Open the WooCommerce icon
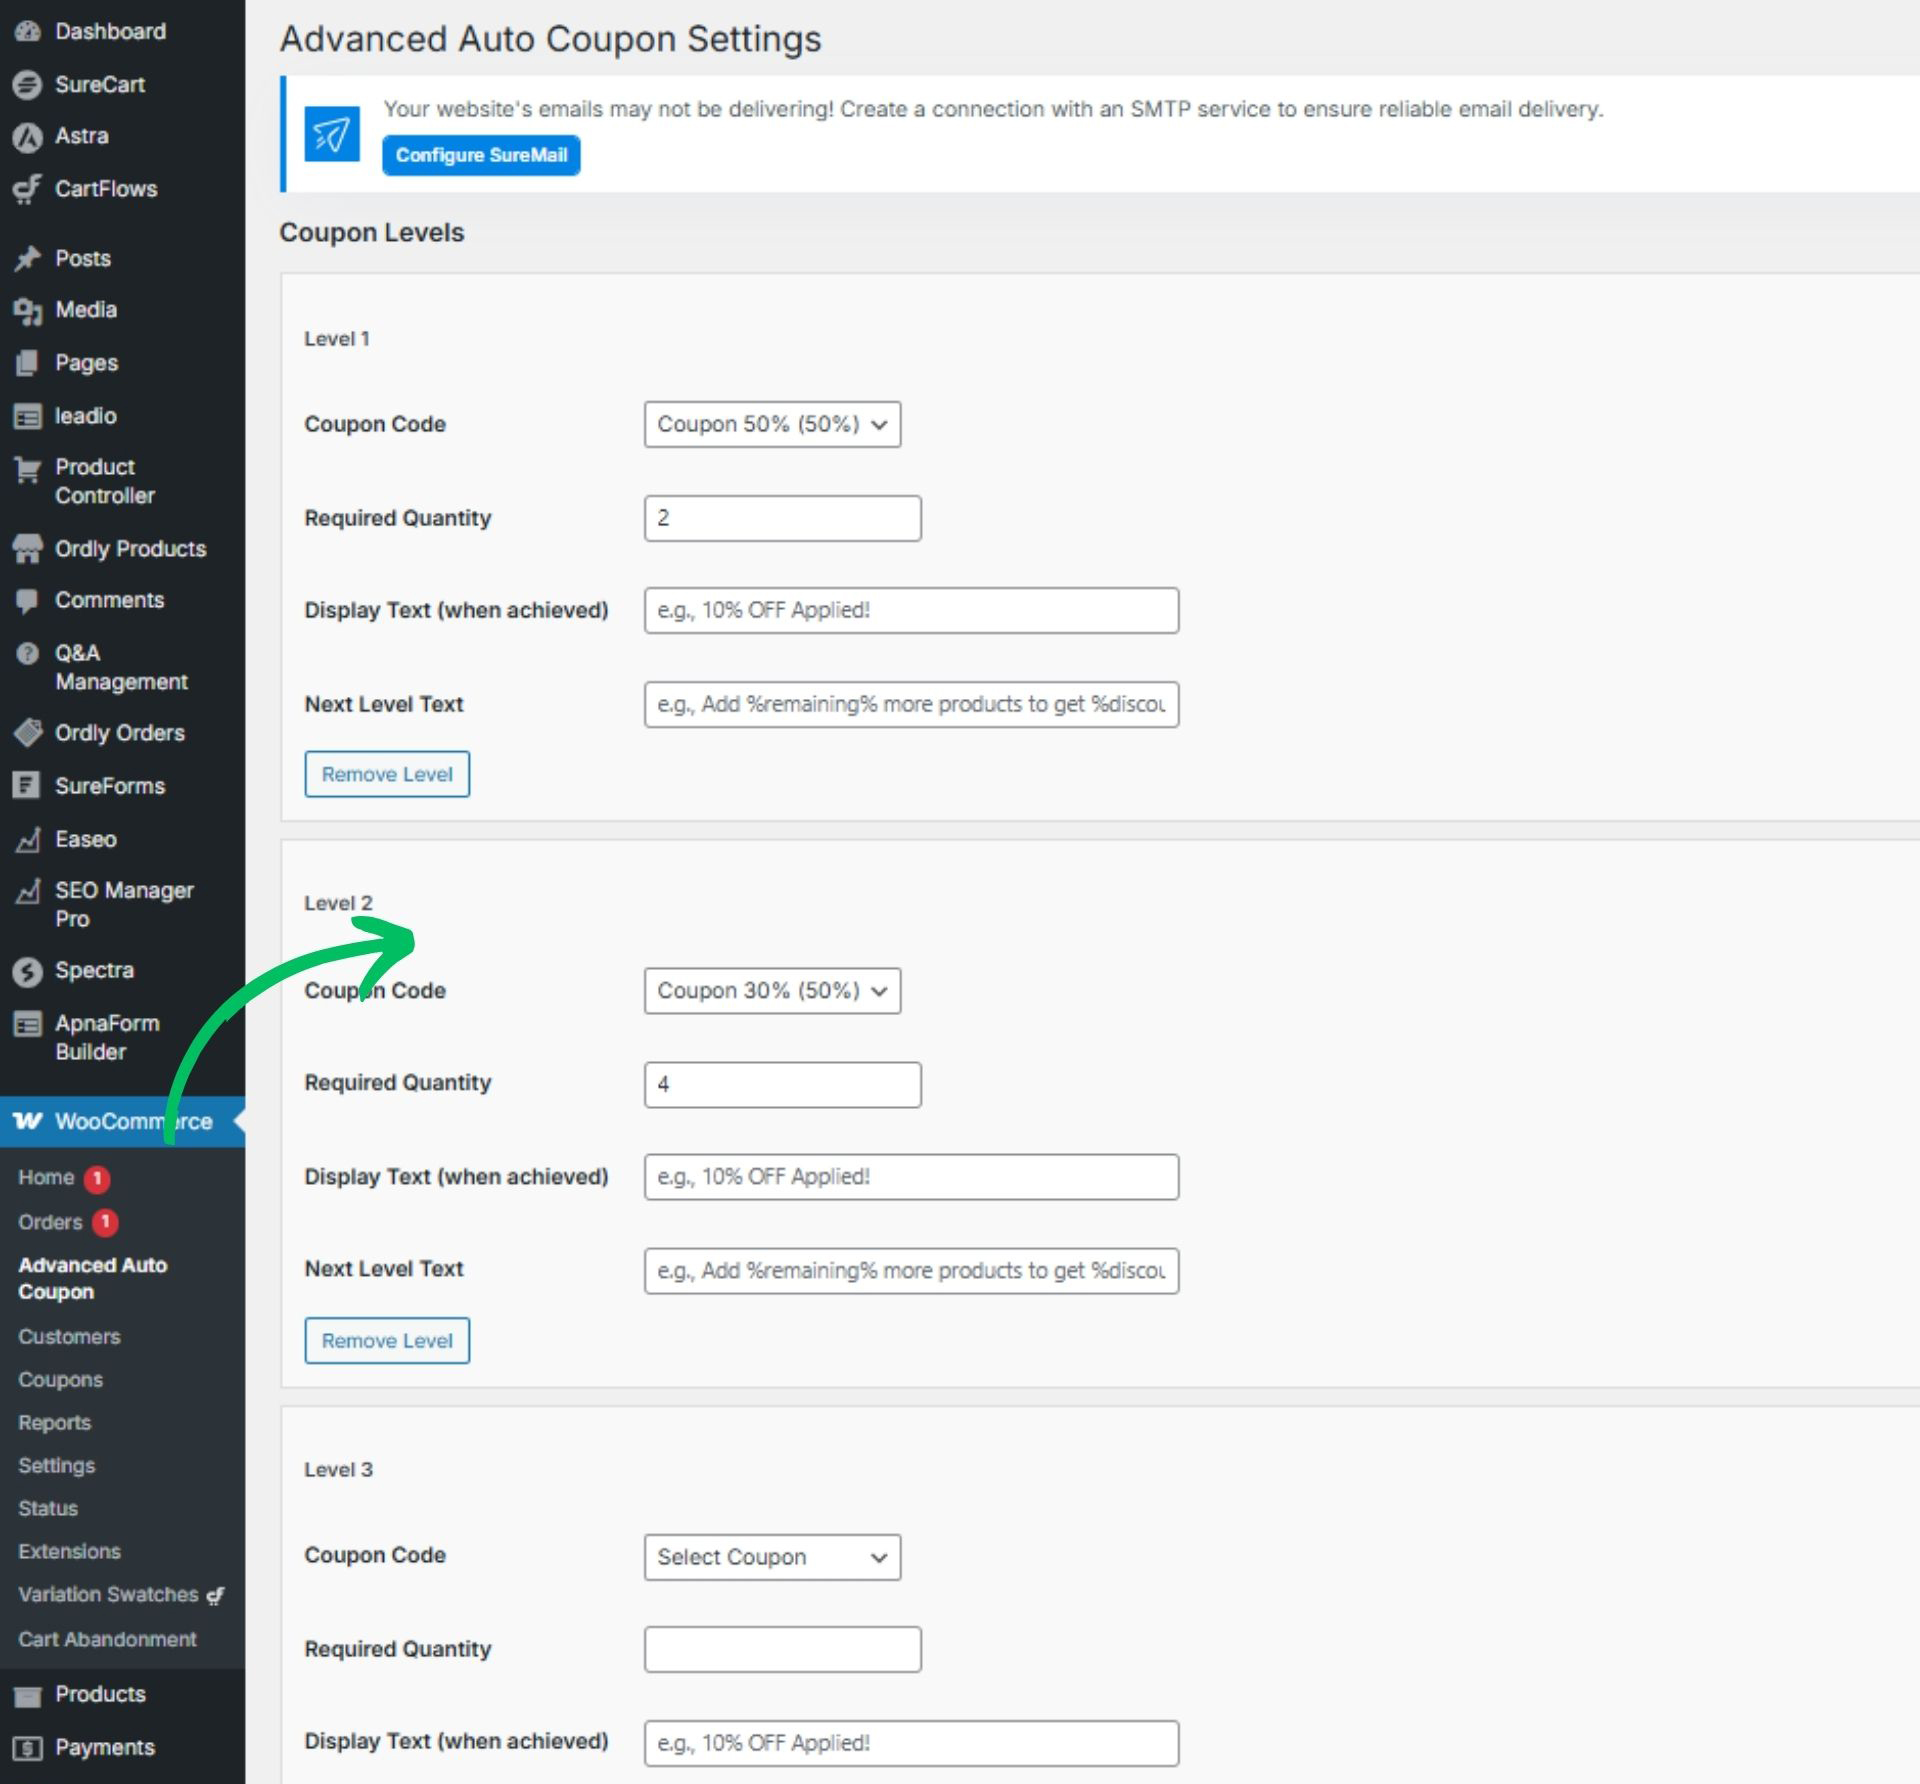 tap(28, 1121)
